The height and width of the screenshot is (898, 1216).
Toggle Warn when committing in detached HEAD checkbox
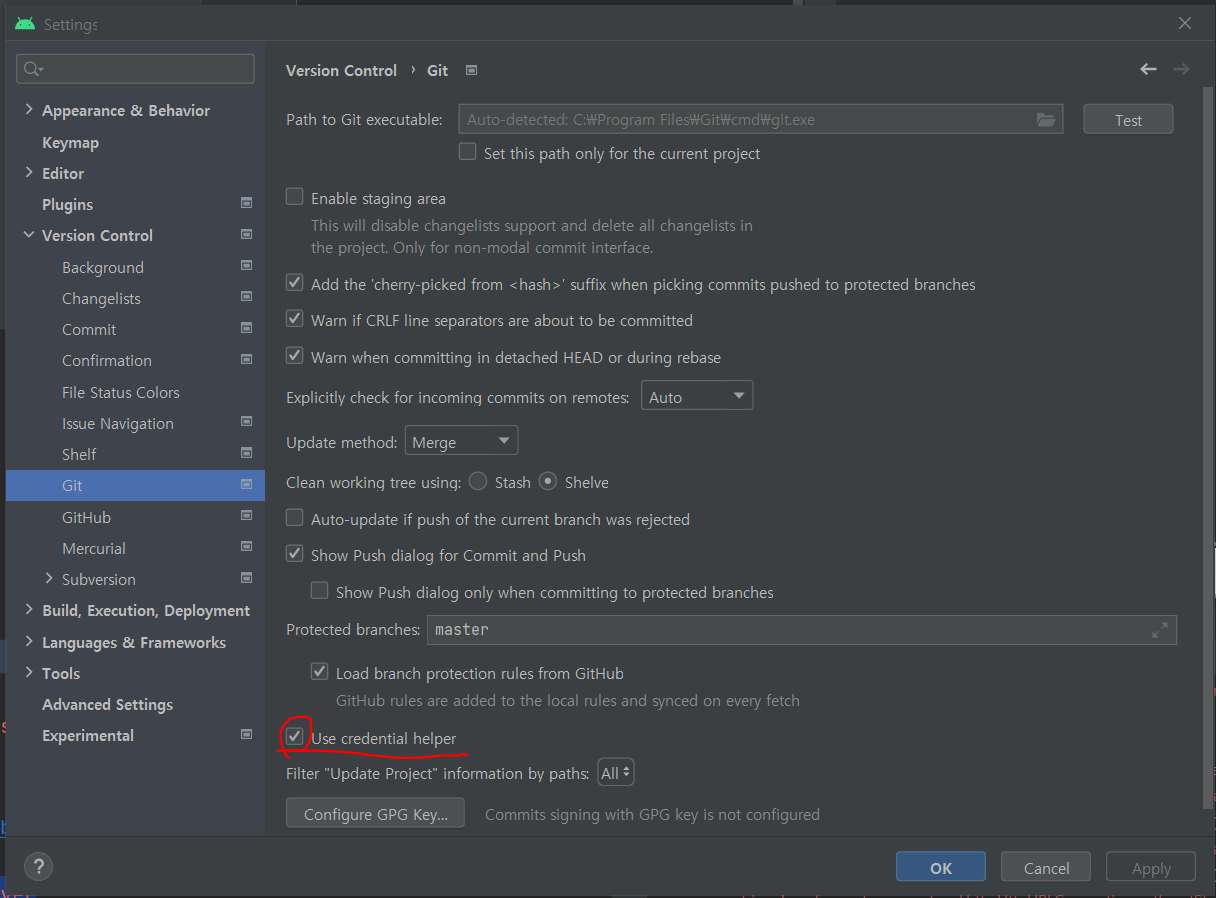click(x=294, y=355)
